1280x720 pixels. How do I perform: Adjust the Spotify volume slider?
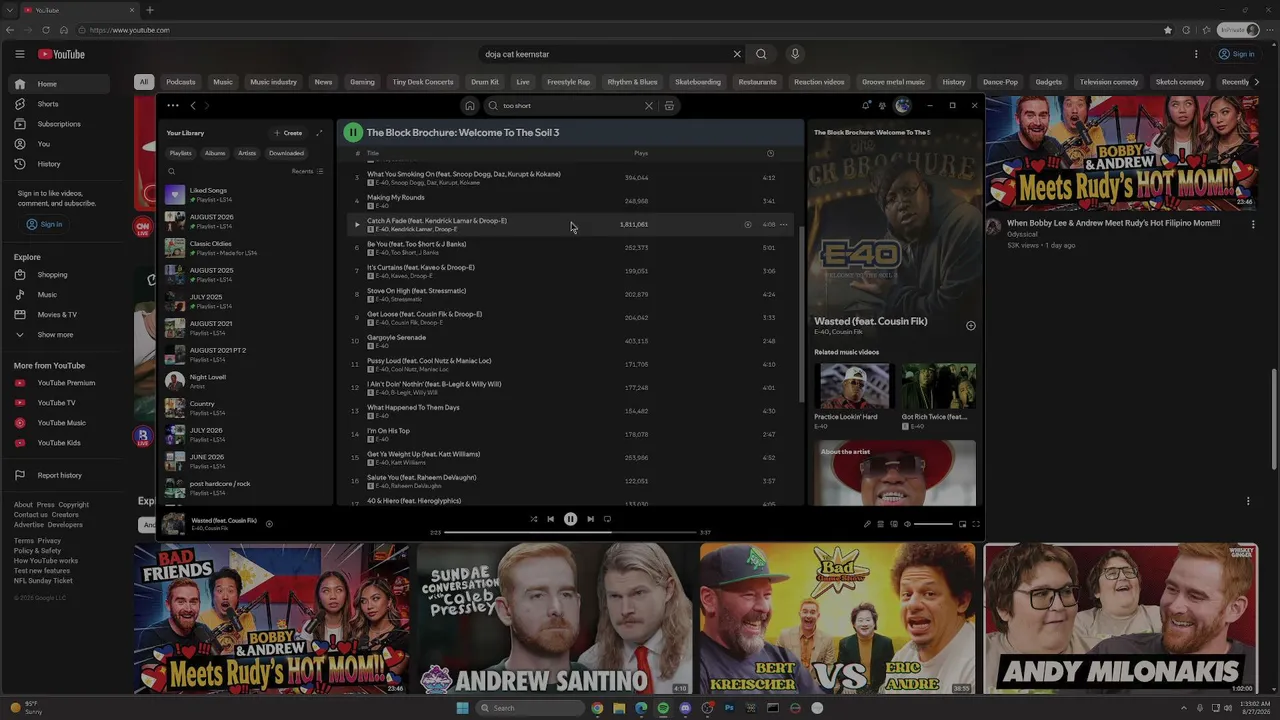click(x=933, y=524)
